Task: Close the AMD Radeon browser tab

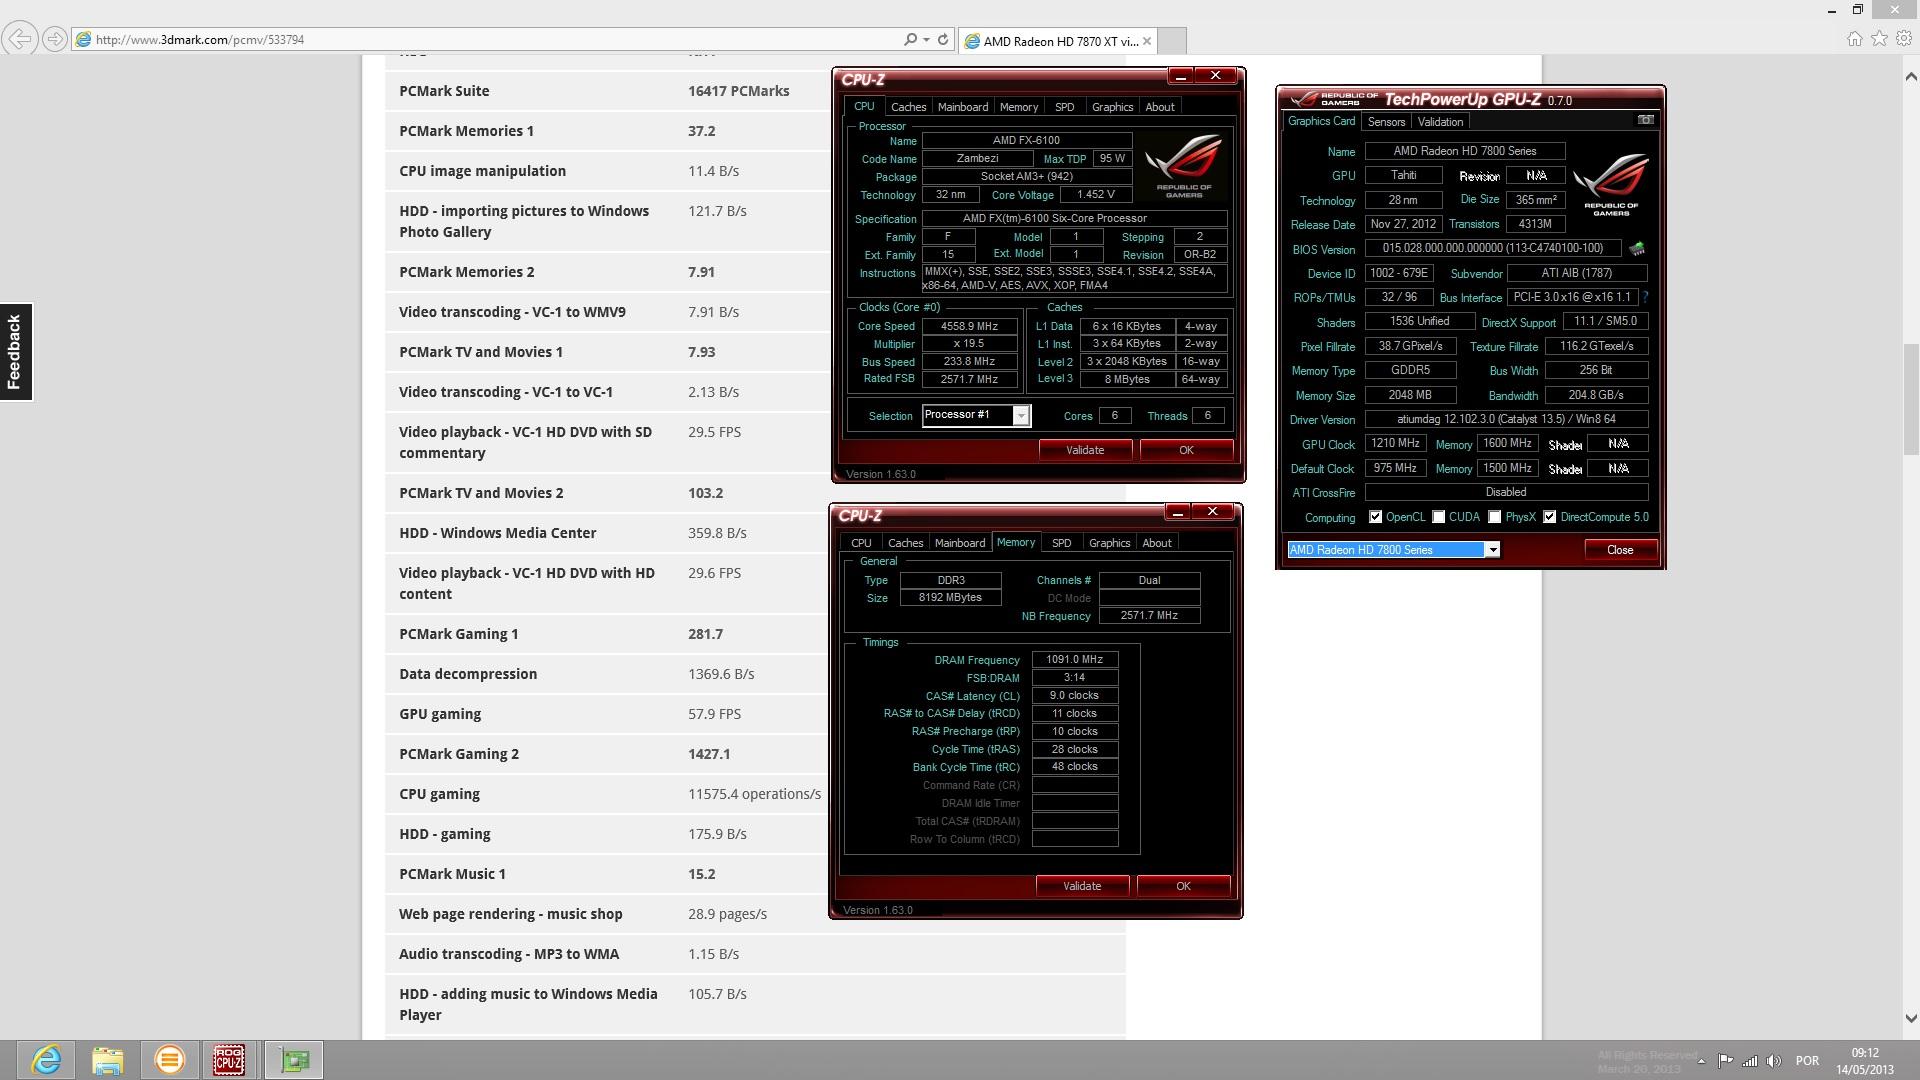Action: click(1147, 41)
